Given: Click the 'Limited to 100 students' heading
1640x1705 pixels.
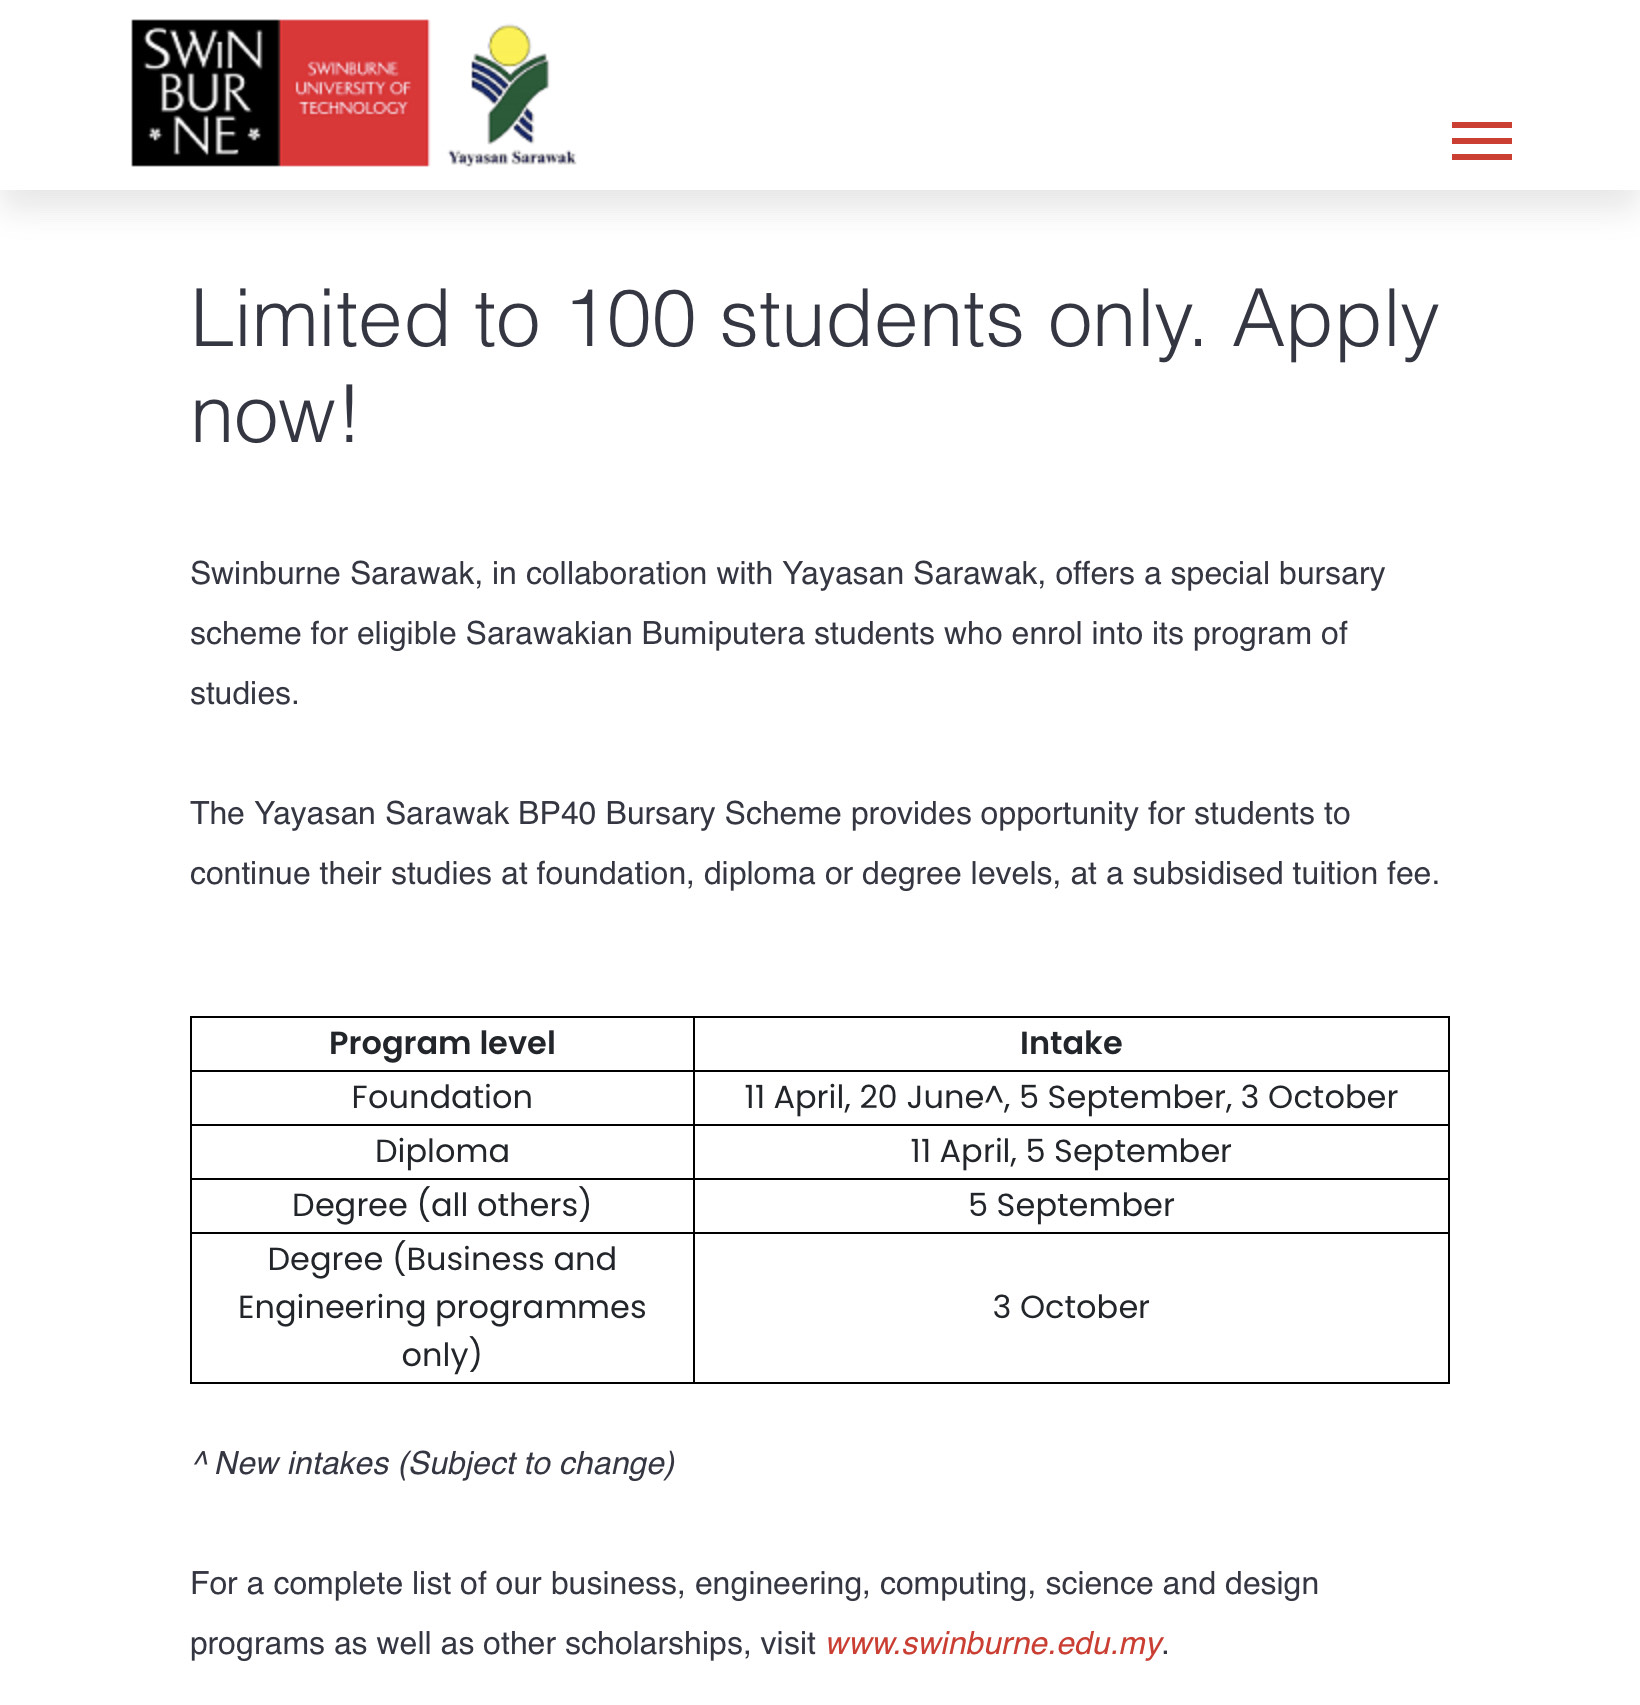Looking at the screenshot, I should [x=813, y=366].
